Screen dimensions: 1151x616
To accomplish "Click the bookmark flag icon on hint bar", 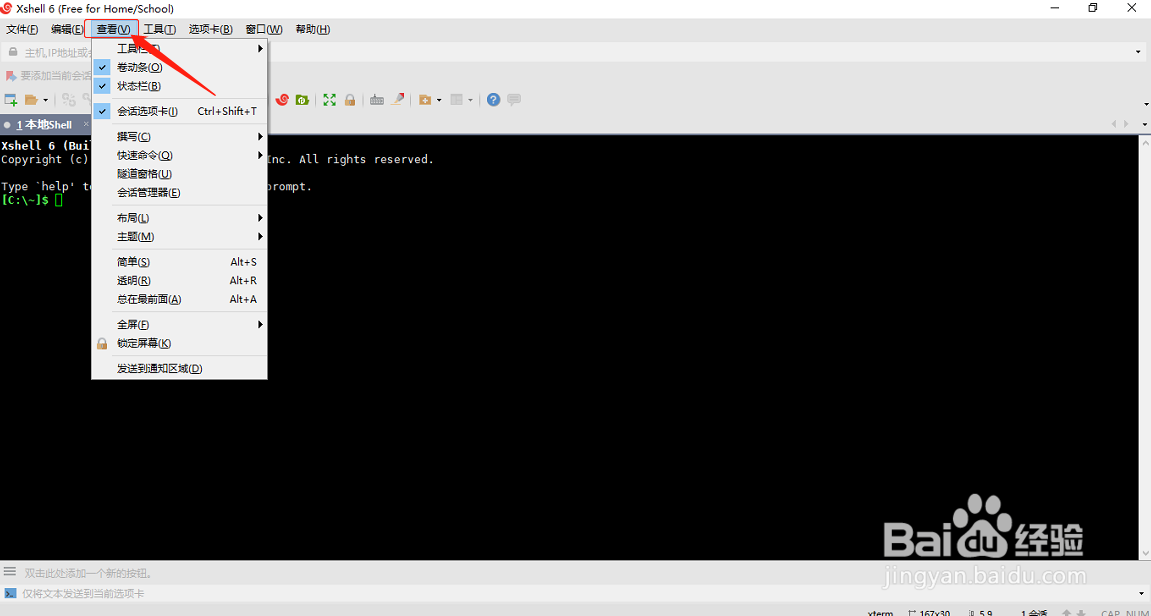I will [x=11, y=76].
